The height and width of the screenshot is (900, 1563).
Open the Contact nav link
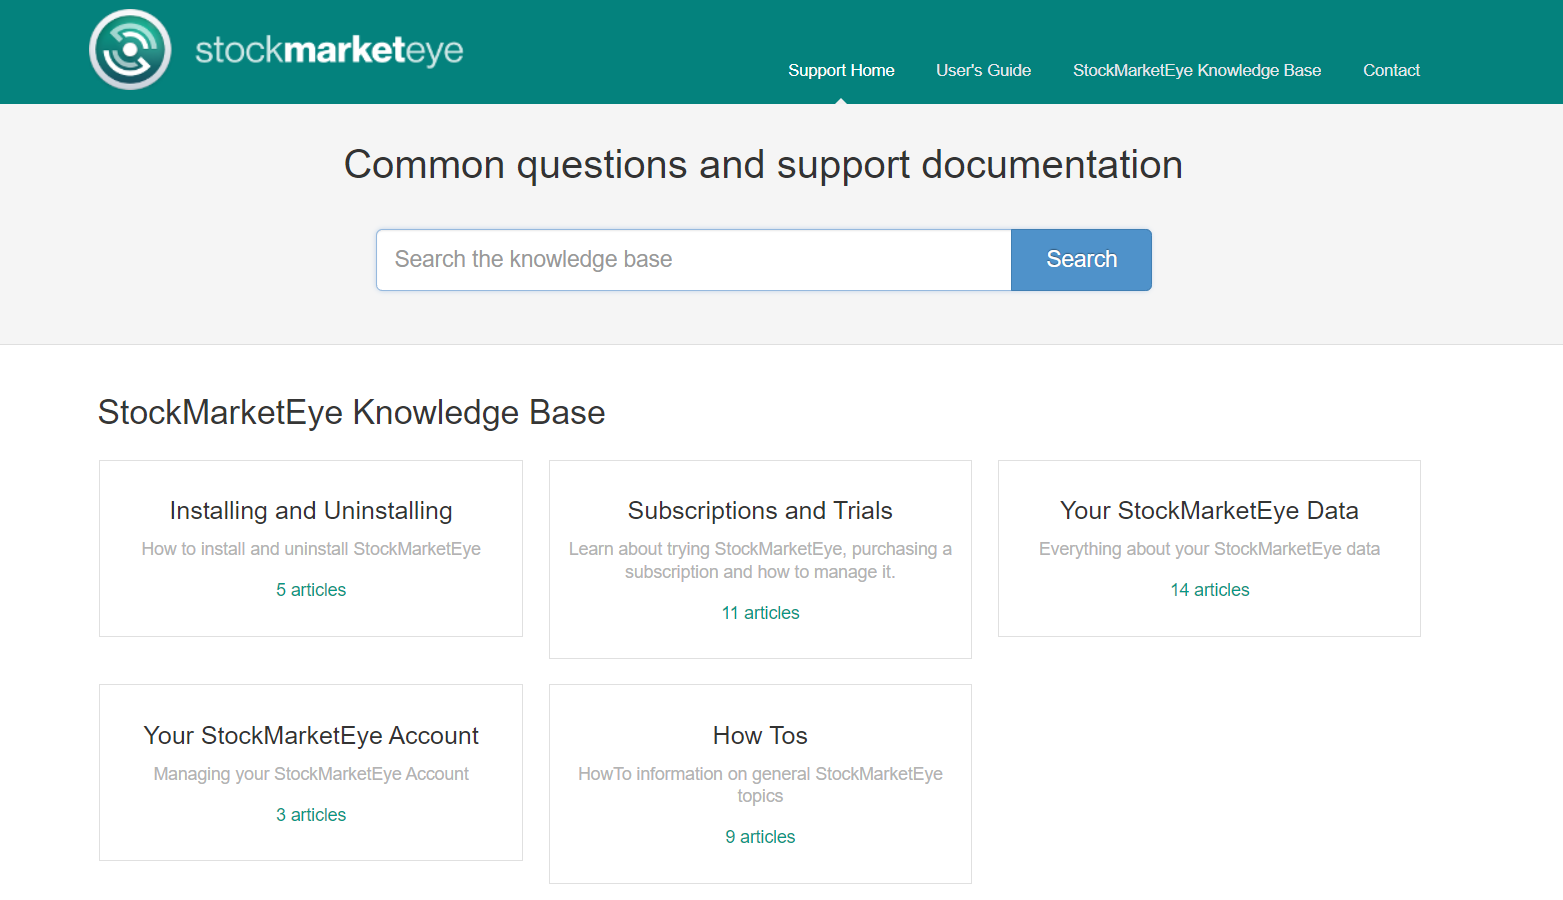1391,70
